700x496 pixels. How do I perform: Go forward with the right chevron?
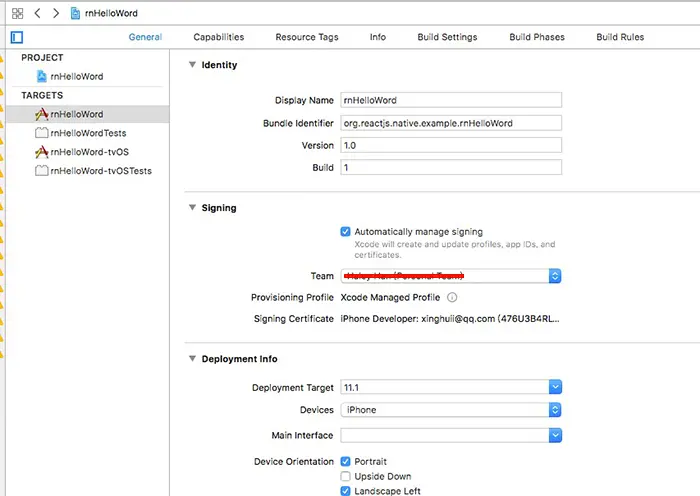(x=56, y=13)
